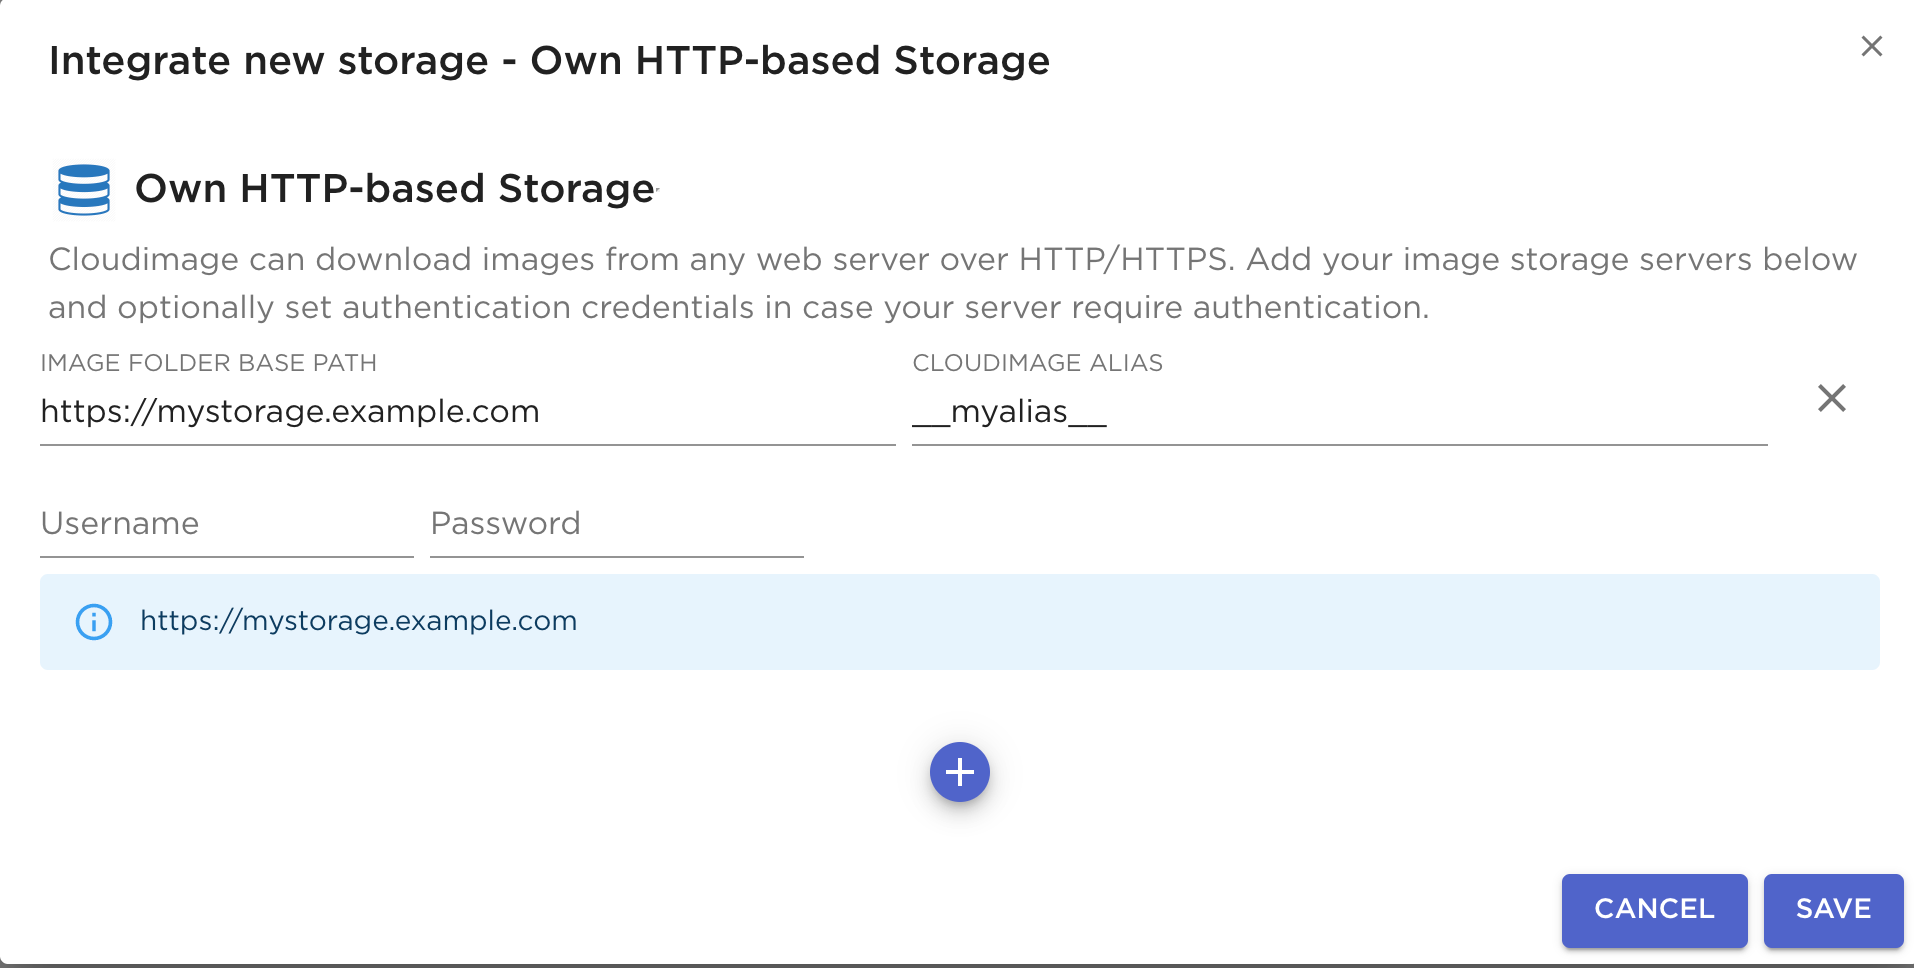This screenshot has height=968, width=1914.
Task: Click the 'Own HTTP-based Storage' section heading
Action: tap(395, 189)
